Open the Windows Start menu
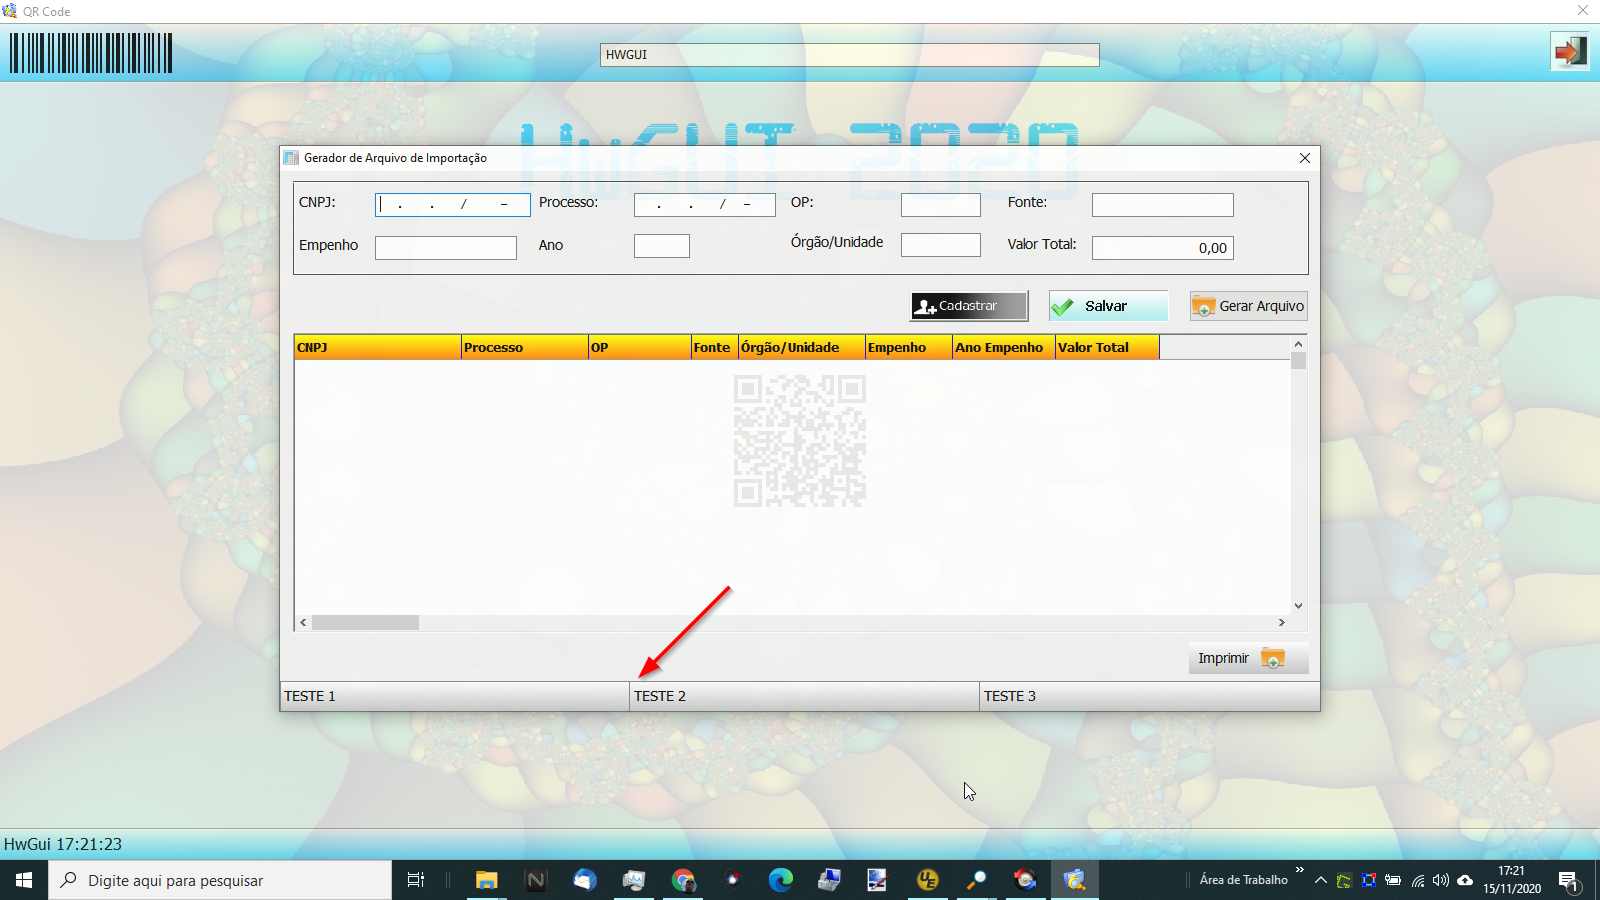 (24, 880)
